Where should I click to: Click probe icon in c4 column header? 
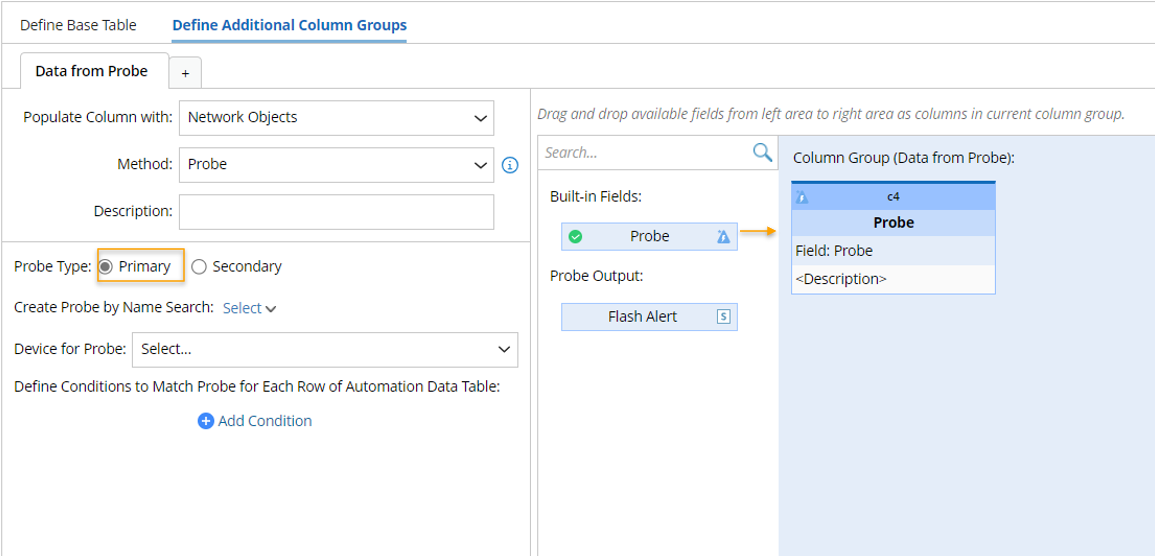click(802, 197)
